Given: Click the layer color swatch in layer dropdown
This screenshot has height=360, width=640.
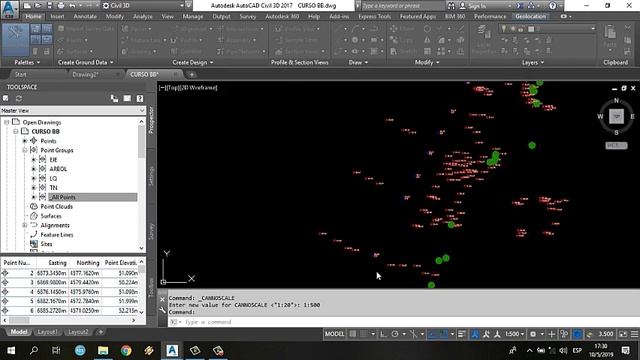Looking at the screenshot, I should point(531,29).
